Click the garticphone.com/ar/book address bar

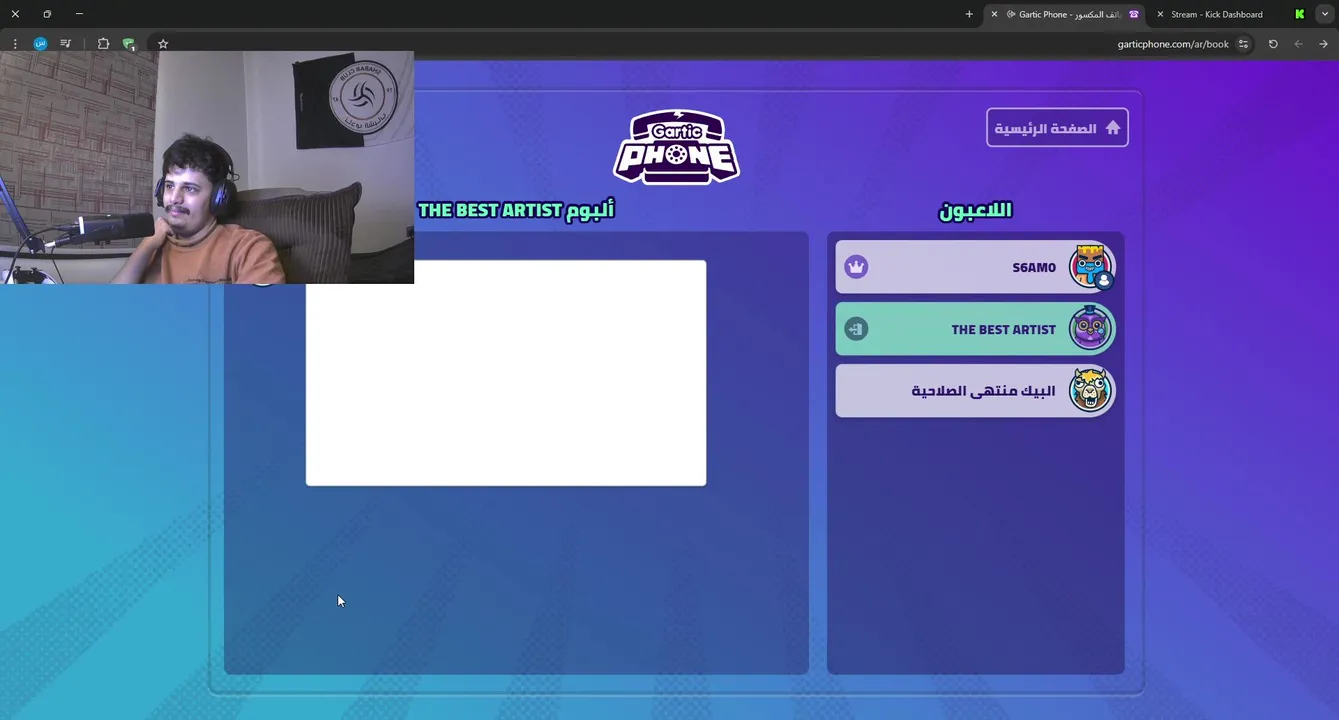tap(1172, 44)
